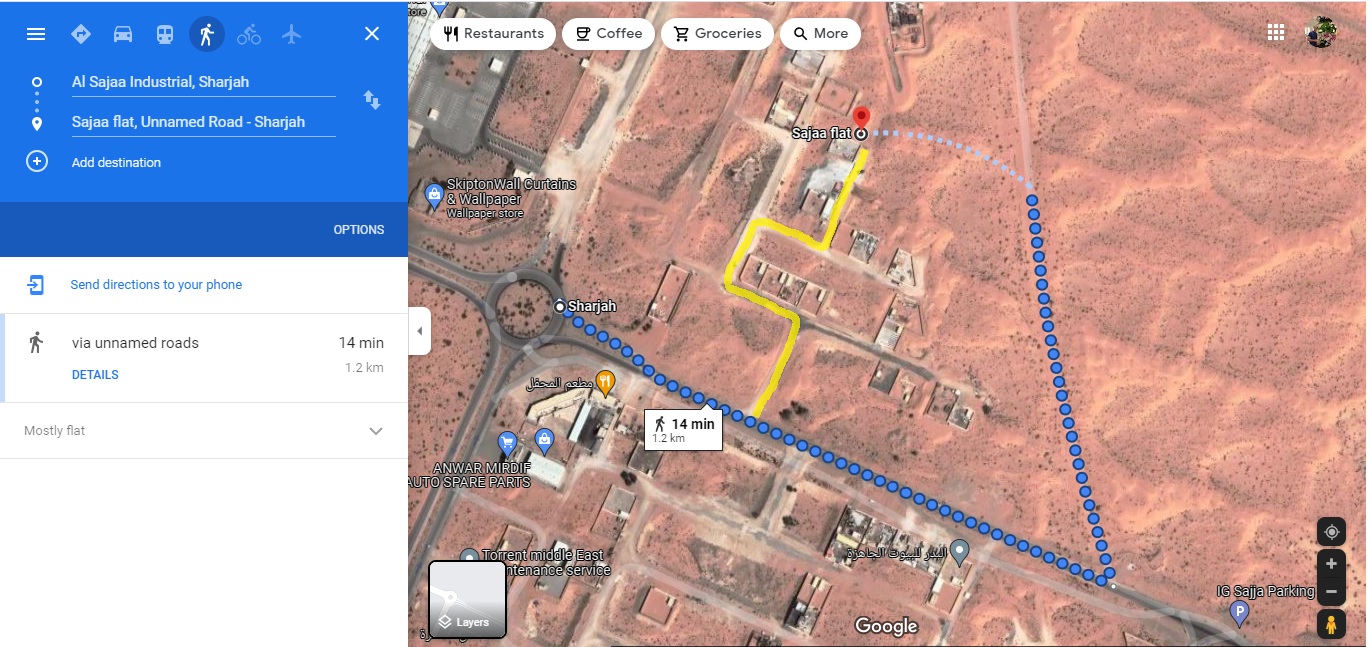Click the orange restaurant marker
Viewport: 1372px width, 647px height.
click(x=605, y=381)
